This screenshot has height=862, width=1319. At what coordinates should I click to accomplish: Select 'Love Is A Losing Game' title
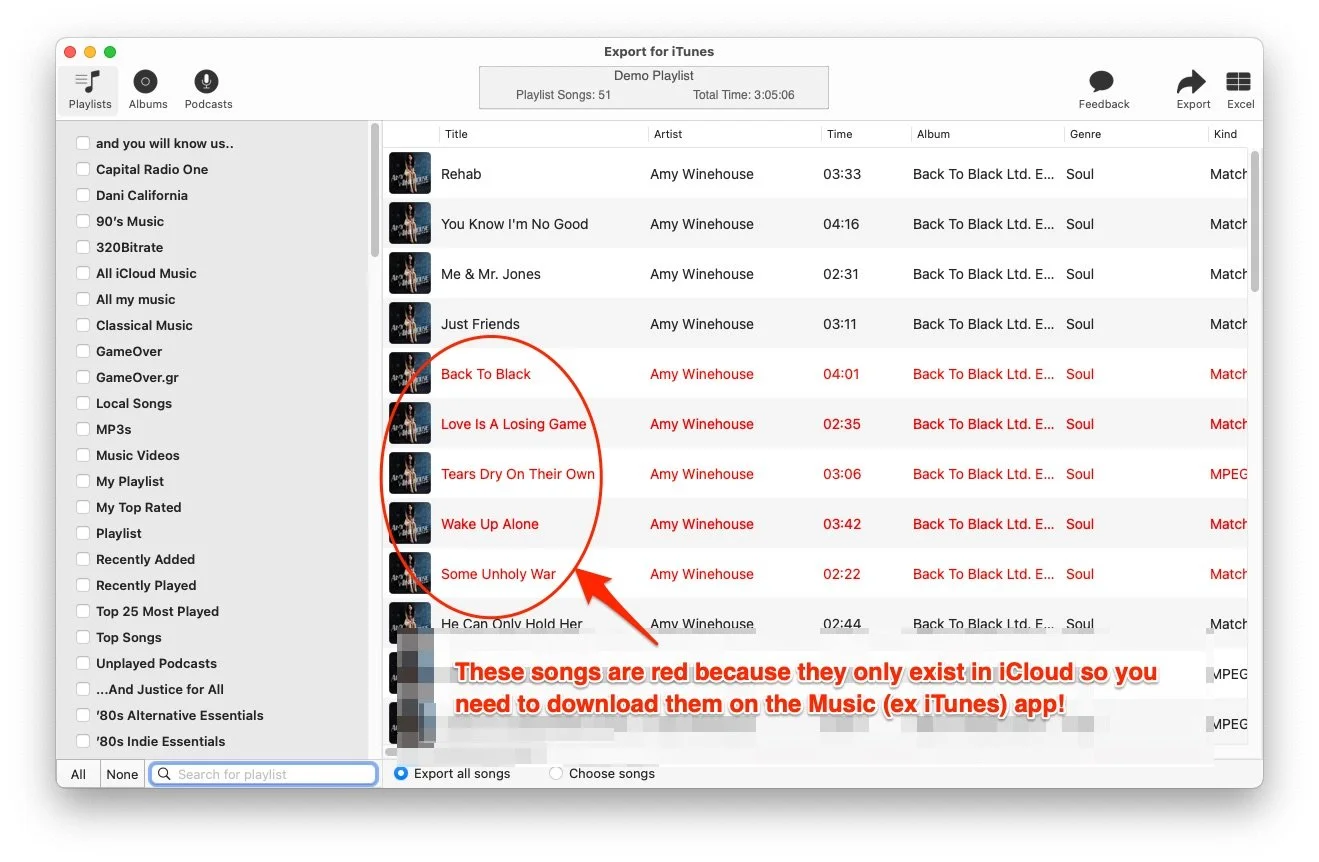pyautogui.click(x=514, y=424)
